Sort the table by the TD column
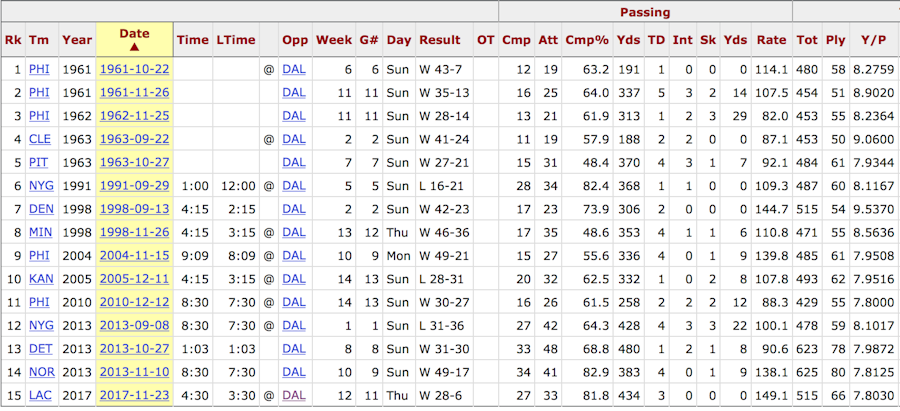Viewport: 900px width, 411px height. [x=656, y=40]
